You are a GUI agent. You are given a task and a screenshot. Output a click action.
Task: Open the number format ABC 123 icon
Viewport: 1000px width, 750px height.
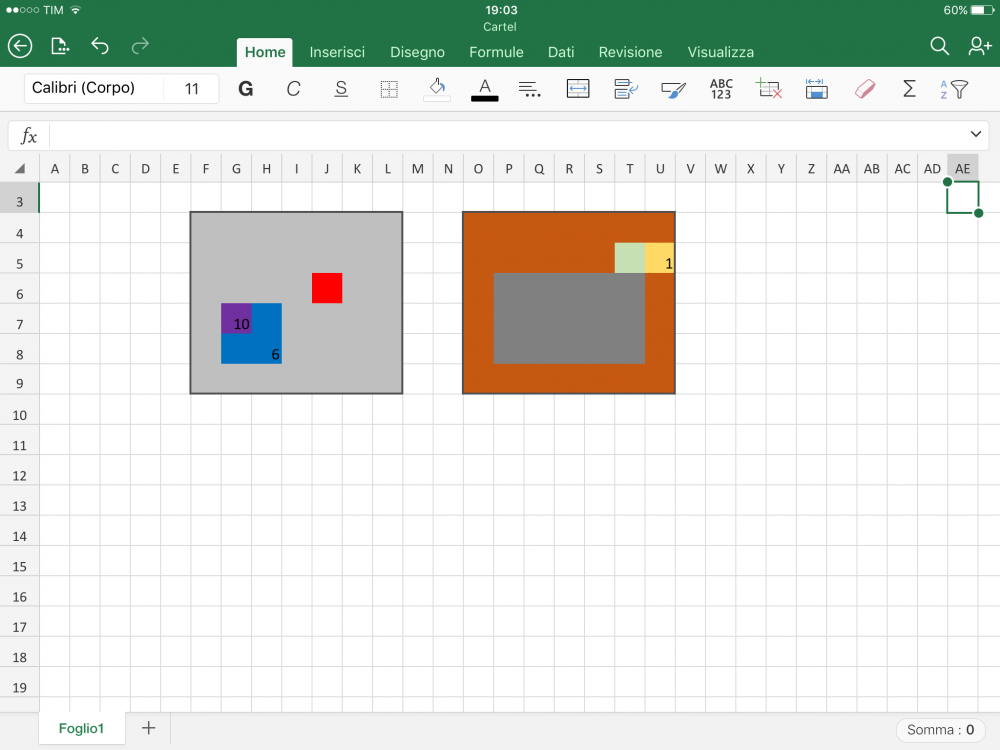pyautogui.click(x=721, y=89)
